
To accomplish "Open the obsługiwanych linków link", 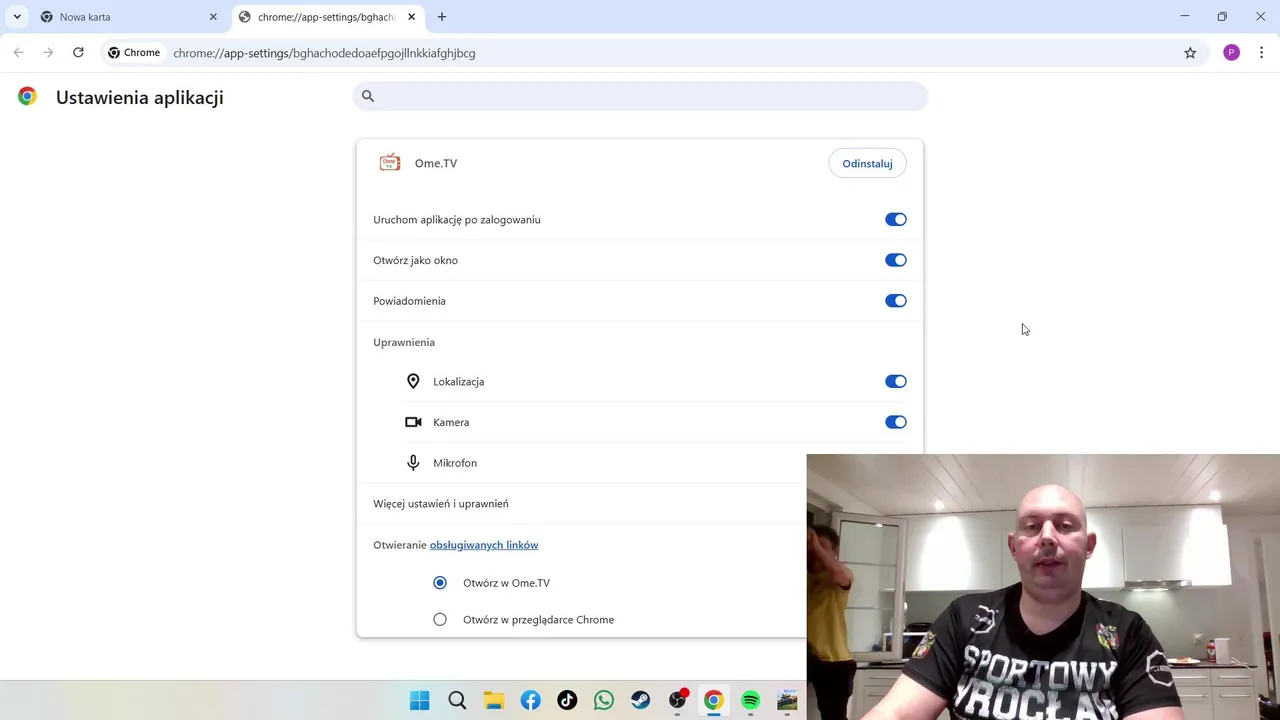I will (484, 545).
